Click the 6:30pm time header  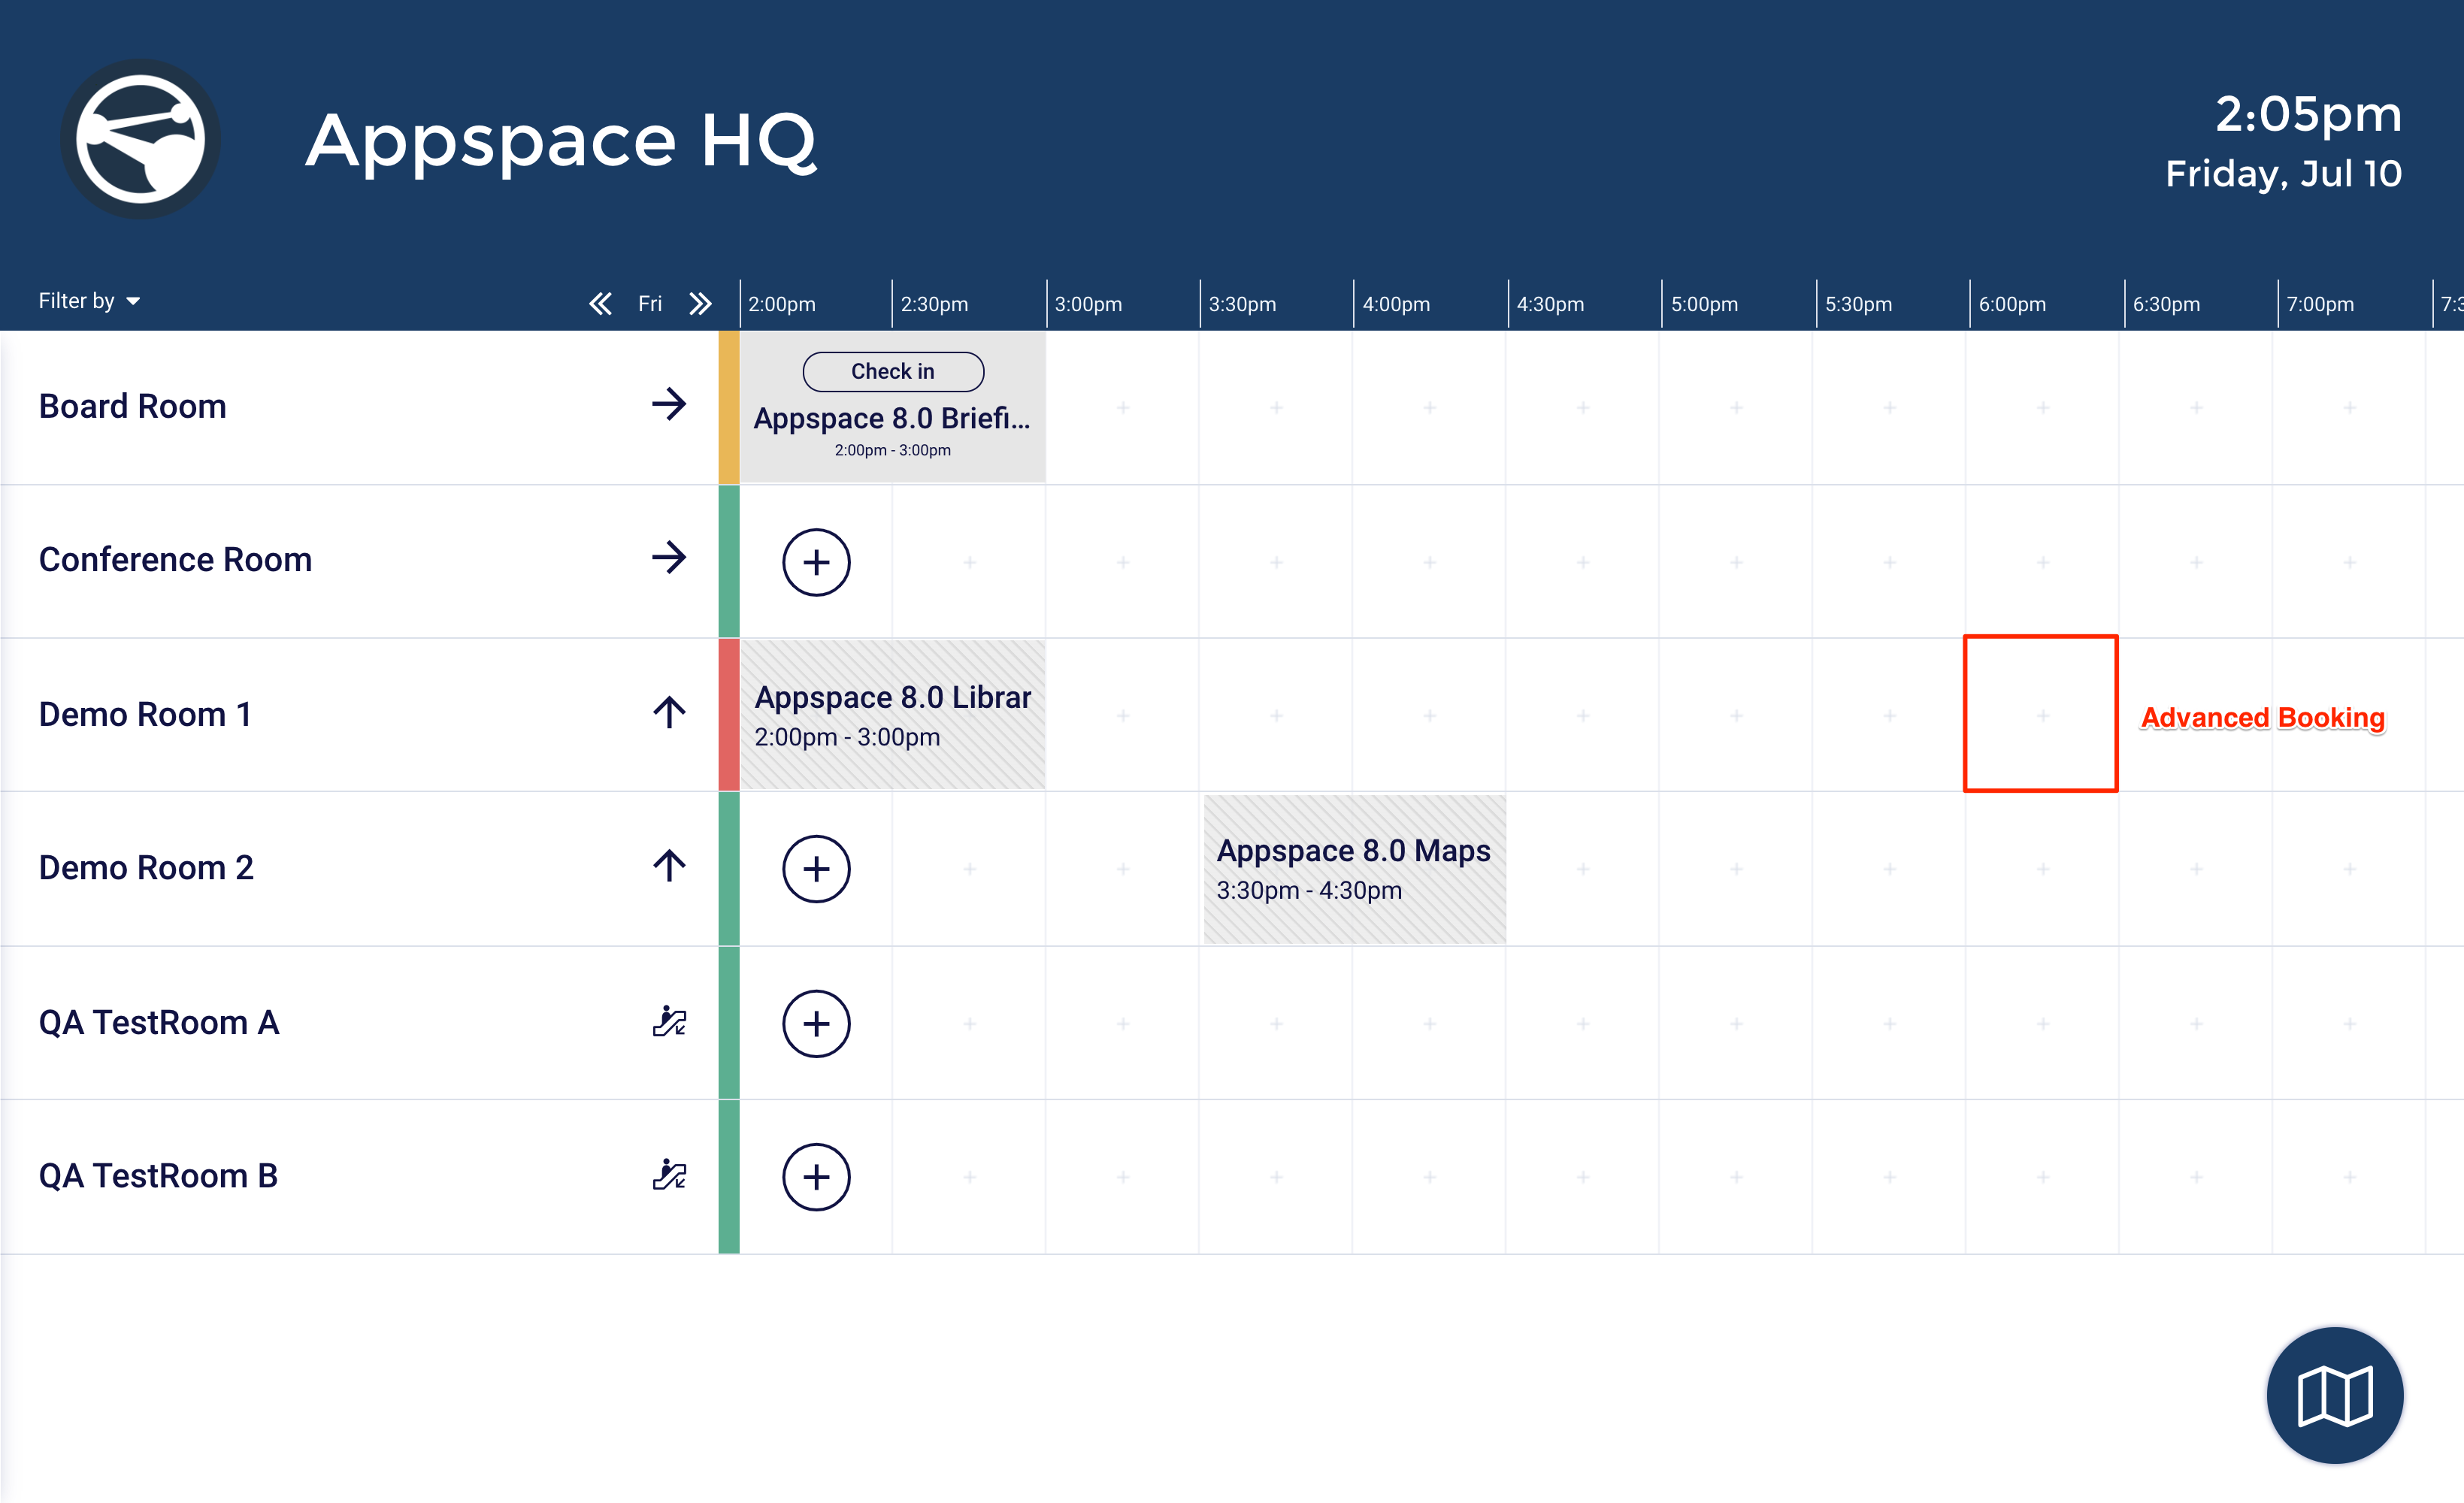click(x=2166, y=304)
